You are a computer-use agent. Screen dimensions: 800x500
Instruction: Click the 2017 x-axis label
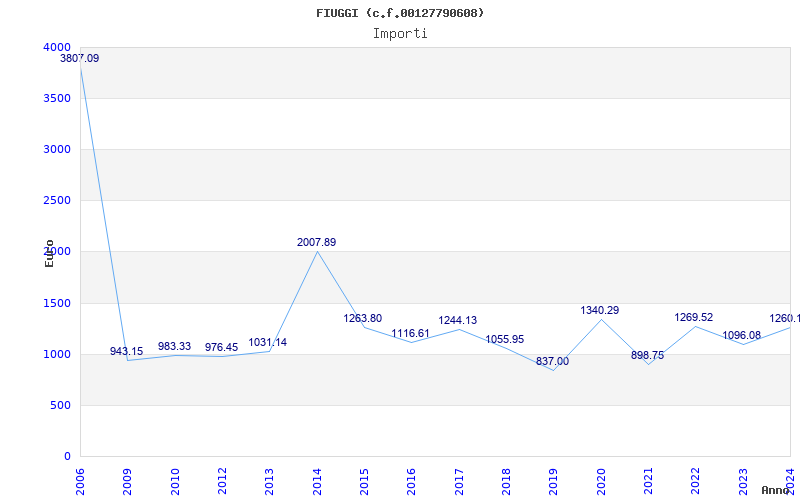click(459, 481)
